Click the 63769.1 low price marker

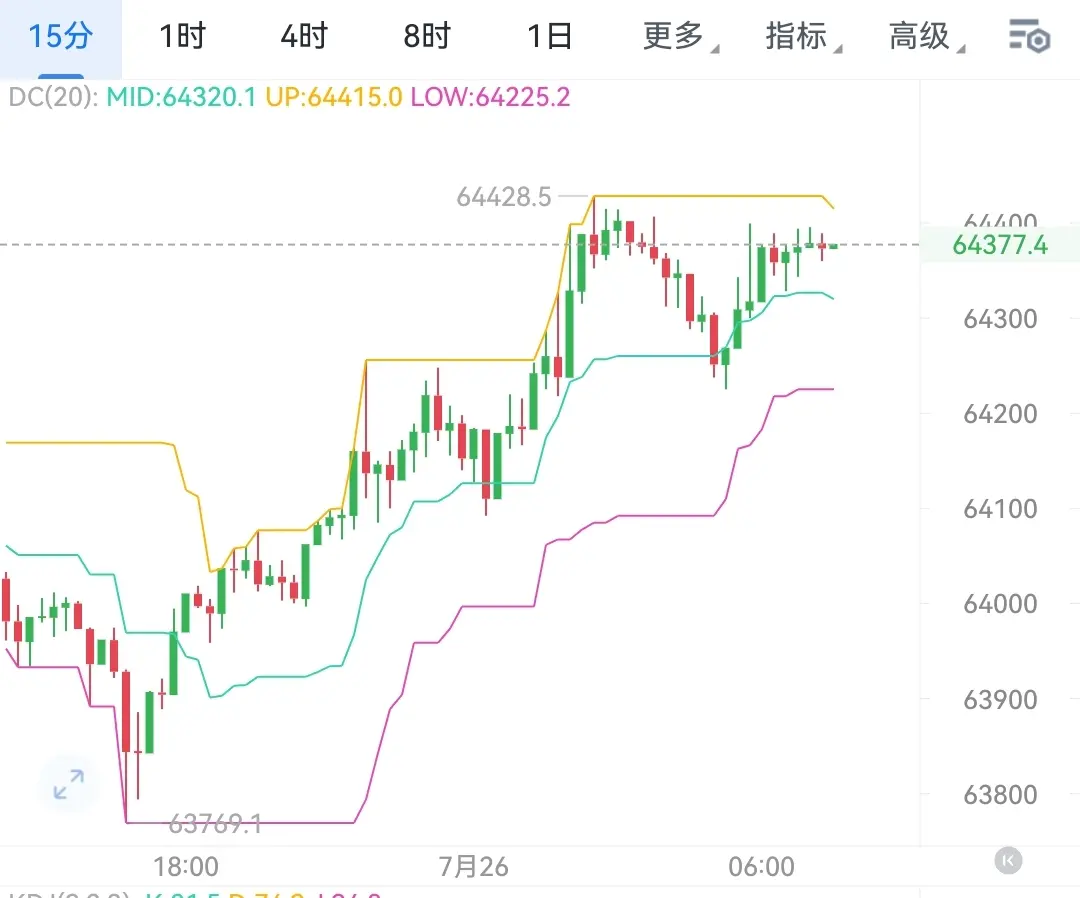(x=215, y=823)
